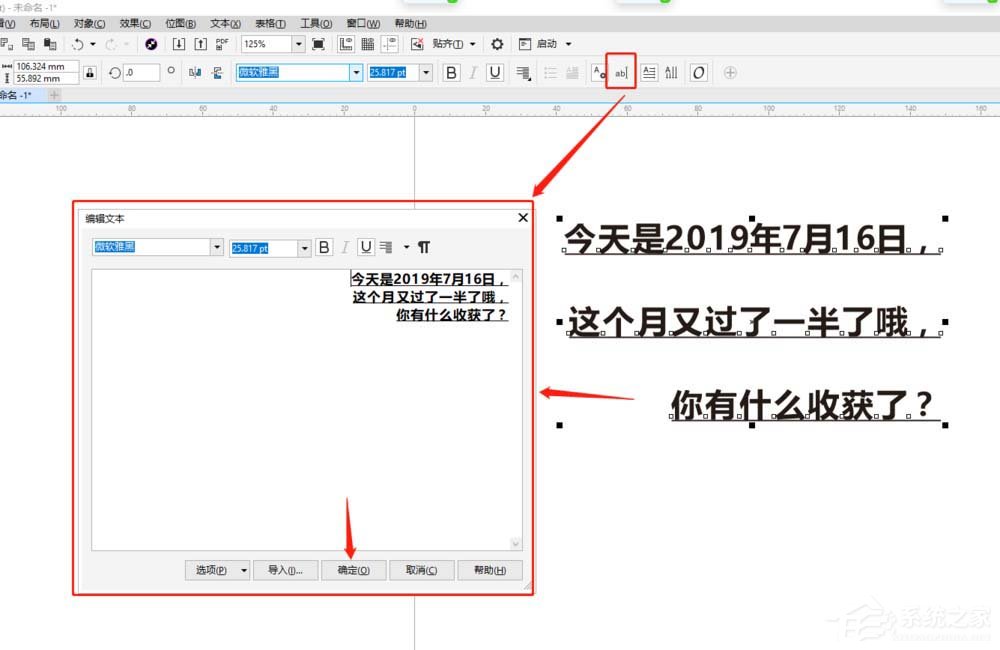Click the paragraph marks icon in dialog

tap(424, 246)
